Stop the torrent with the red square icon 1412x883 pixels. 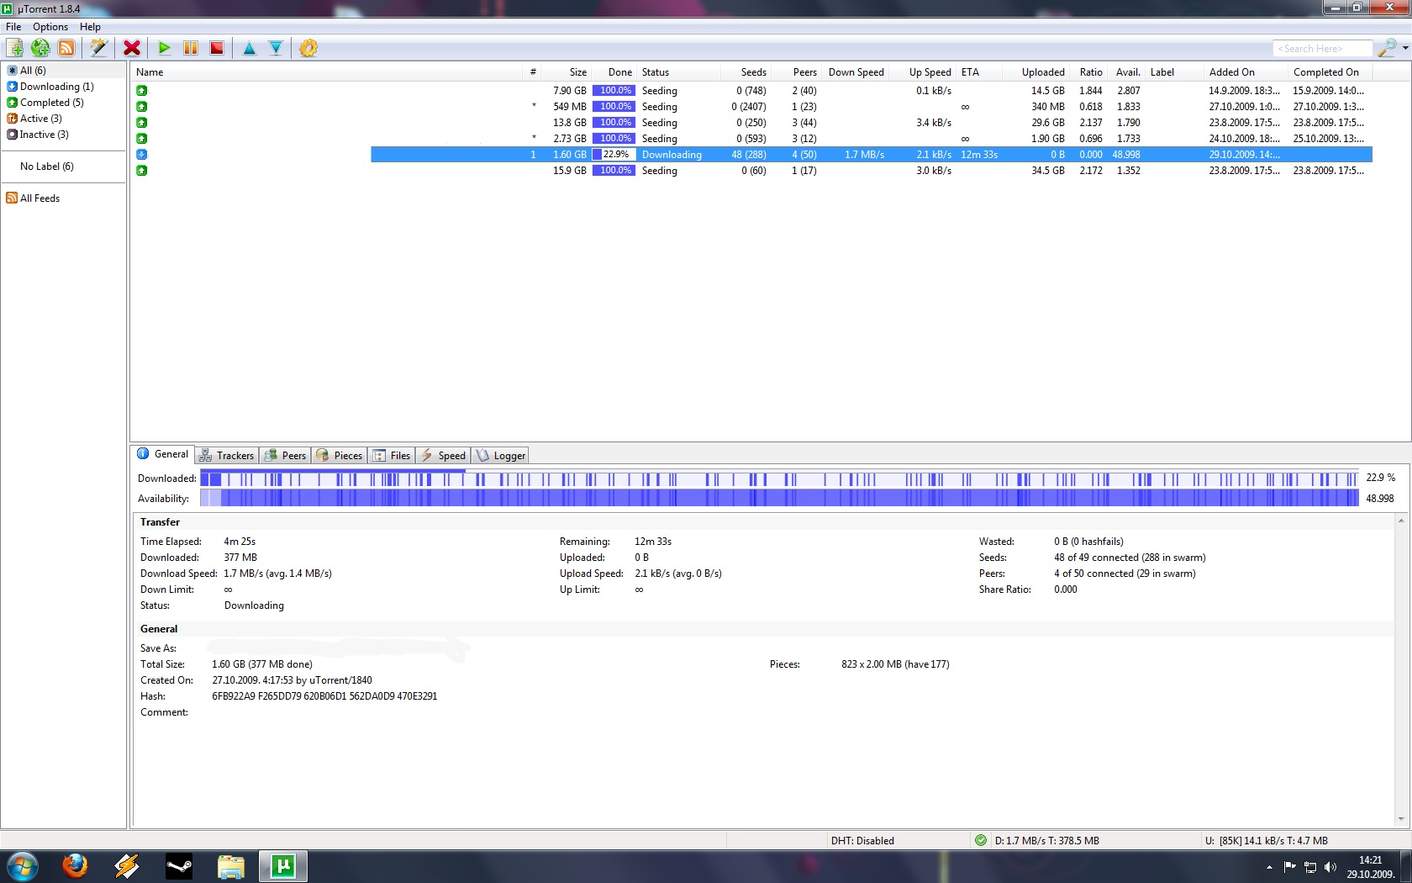point(216,48)
